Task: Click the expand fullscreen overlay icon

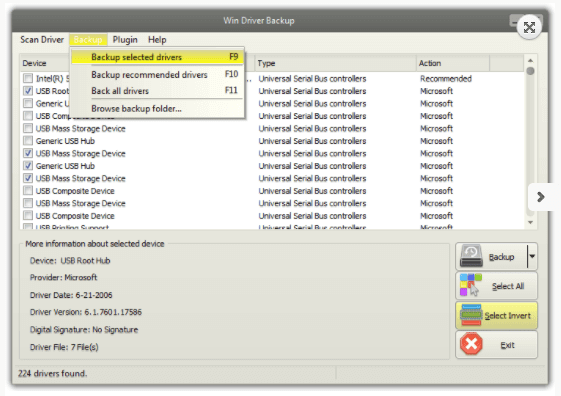Action: [x=529, y=28]
